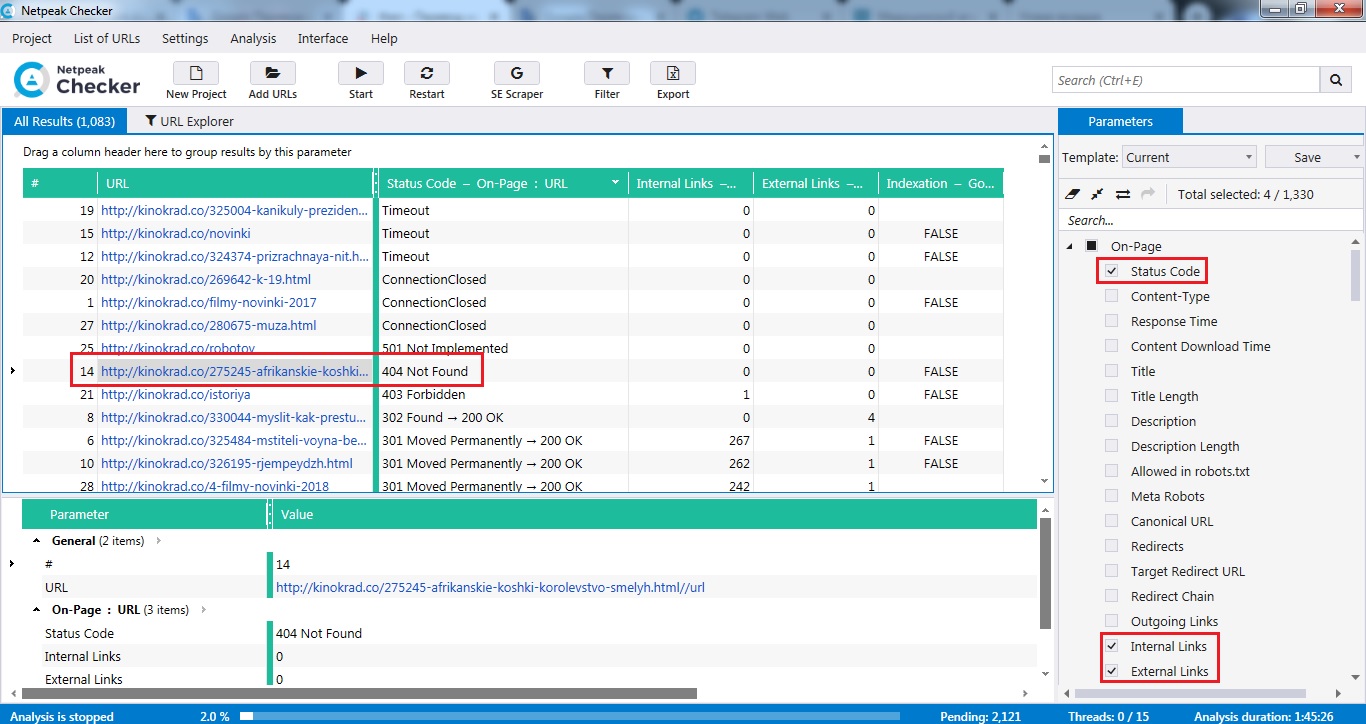Image resolution: width=1366 pixels, height=724 pixels.
Task: Sort by the Indexation column header
Action: 941,183
